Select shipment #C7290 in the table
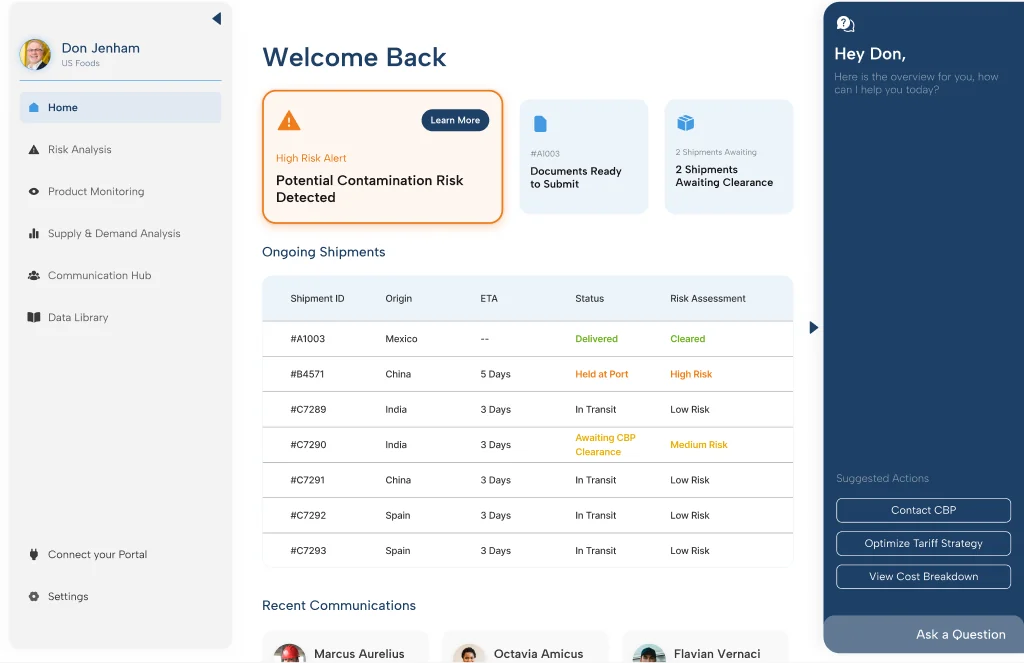This screenshot has width=1024, height=663. (528, 445)
